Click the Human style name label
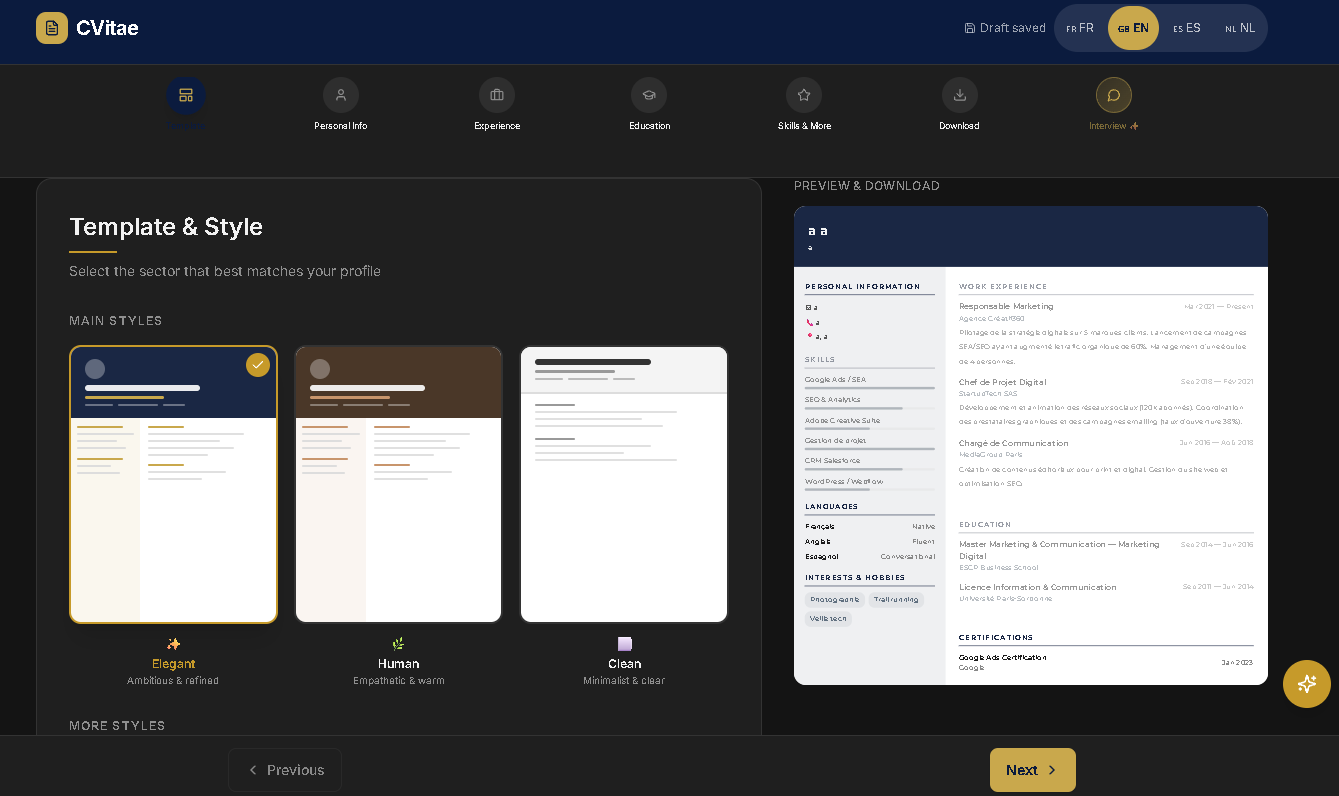 coord(398,664)
